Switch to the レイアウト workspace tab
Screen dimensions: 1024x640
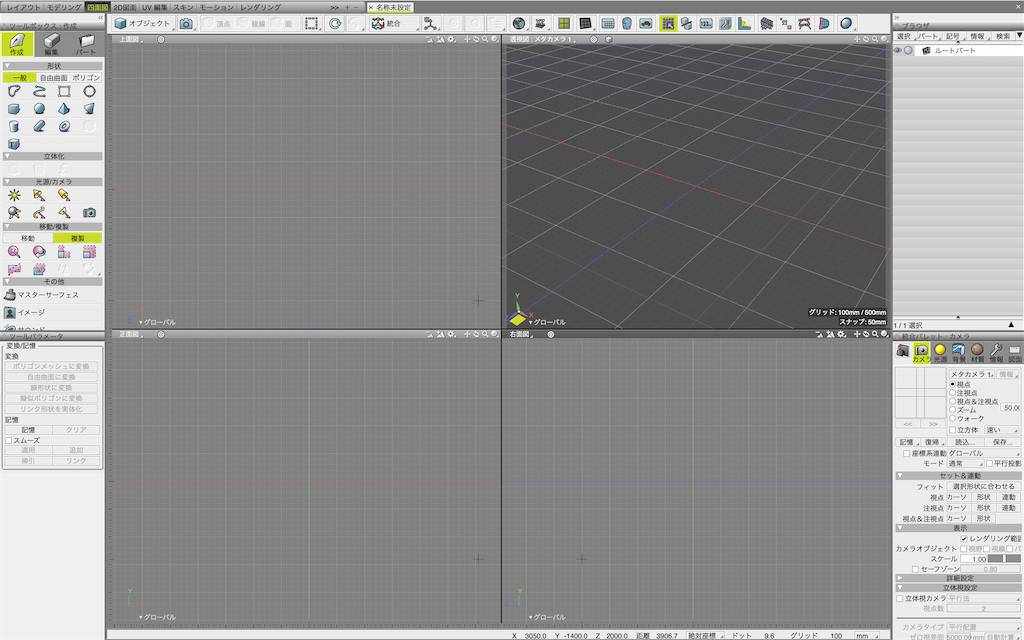pos(23,7)
